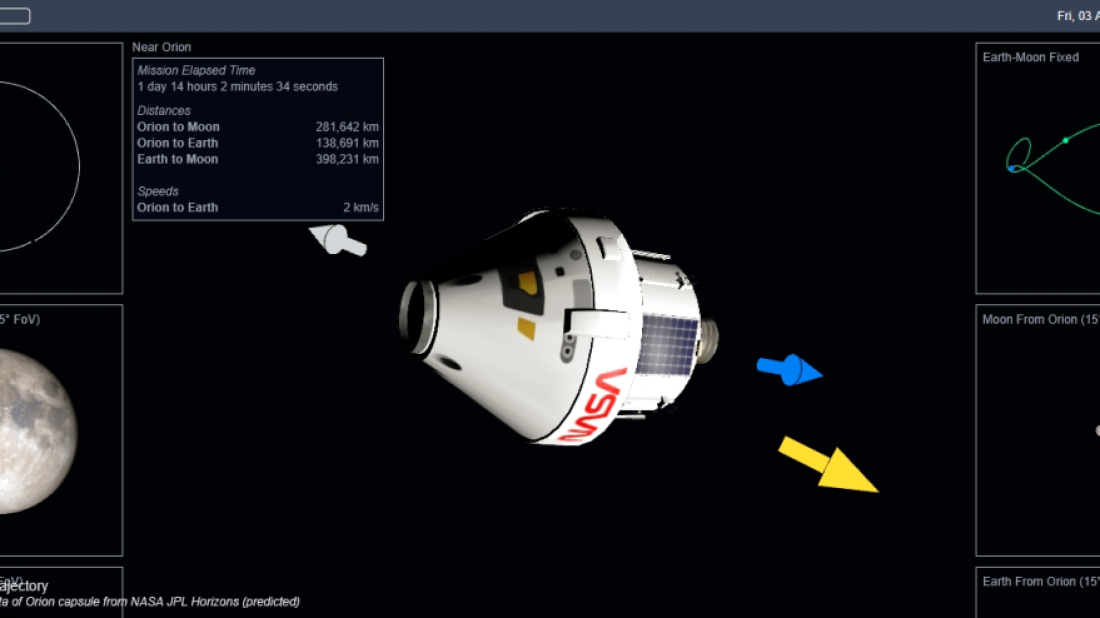Click the '2 km/s' speed value
The height and width of the screenshot is (618, 1100).
(361, 208)
